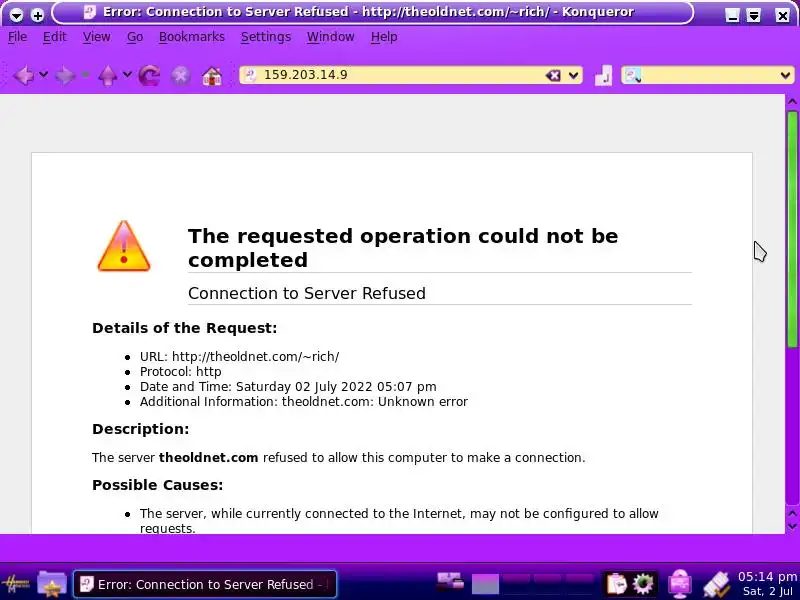Image resolution: width=800 pixels, height=600 pixels.
Task: Open the Forward history dropdown arrow
Action: point(85,75)
